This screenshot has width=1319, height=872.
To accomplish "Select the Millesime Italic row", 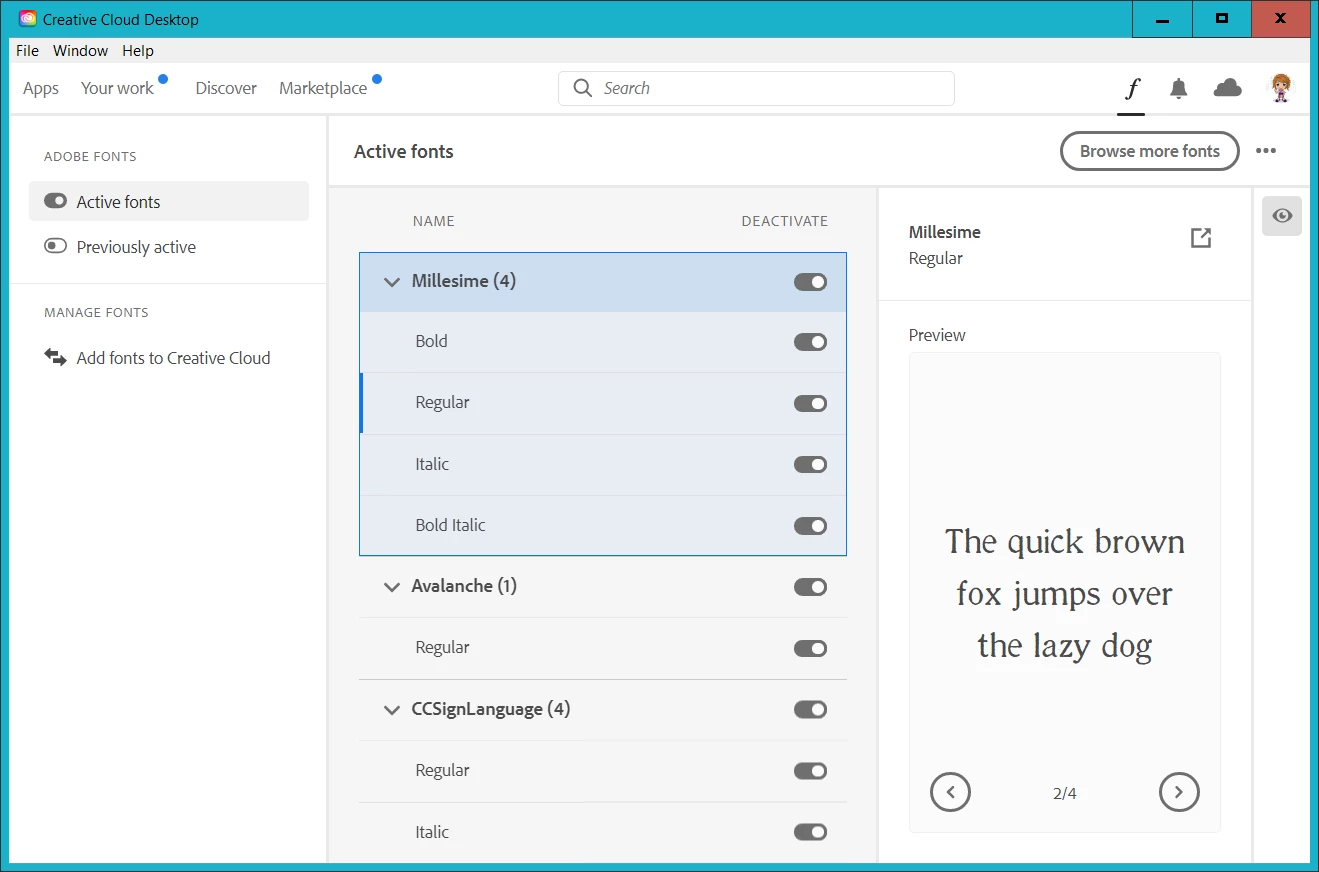I will point(603,465).
